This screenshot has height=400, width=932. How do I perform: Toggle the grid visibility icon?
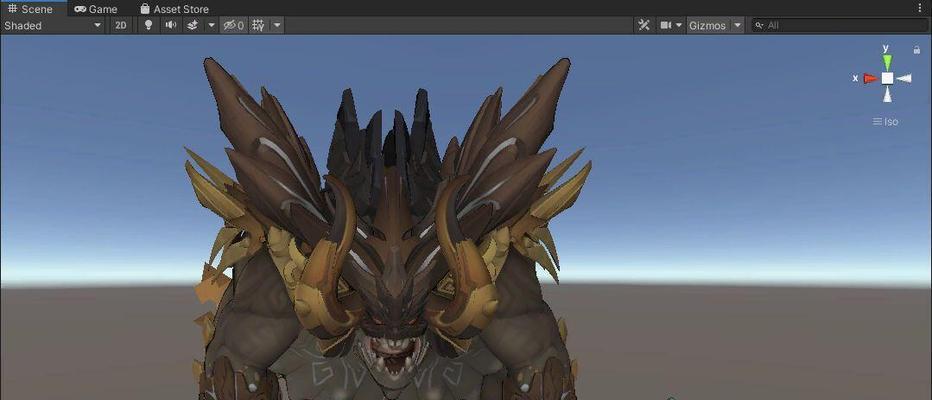click(x=258, y=26)
